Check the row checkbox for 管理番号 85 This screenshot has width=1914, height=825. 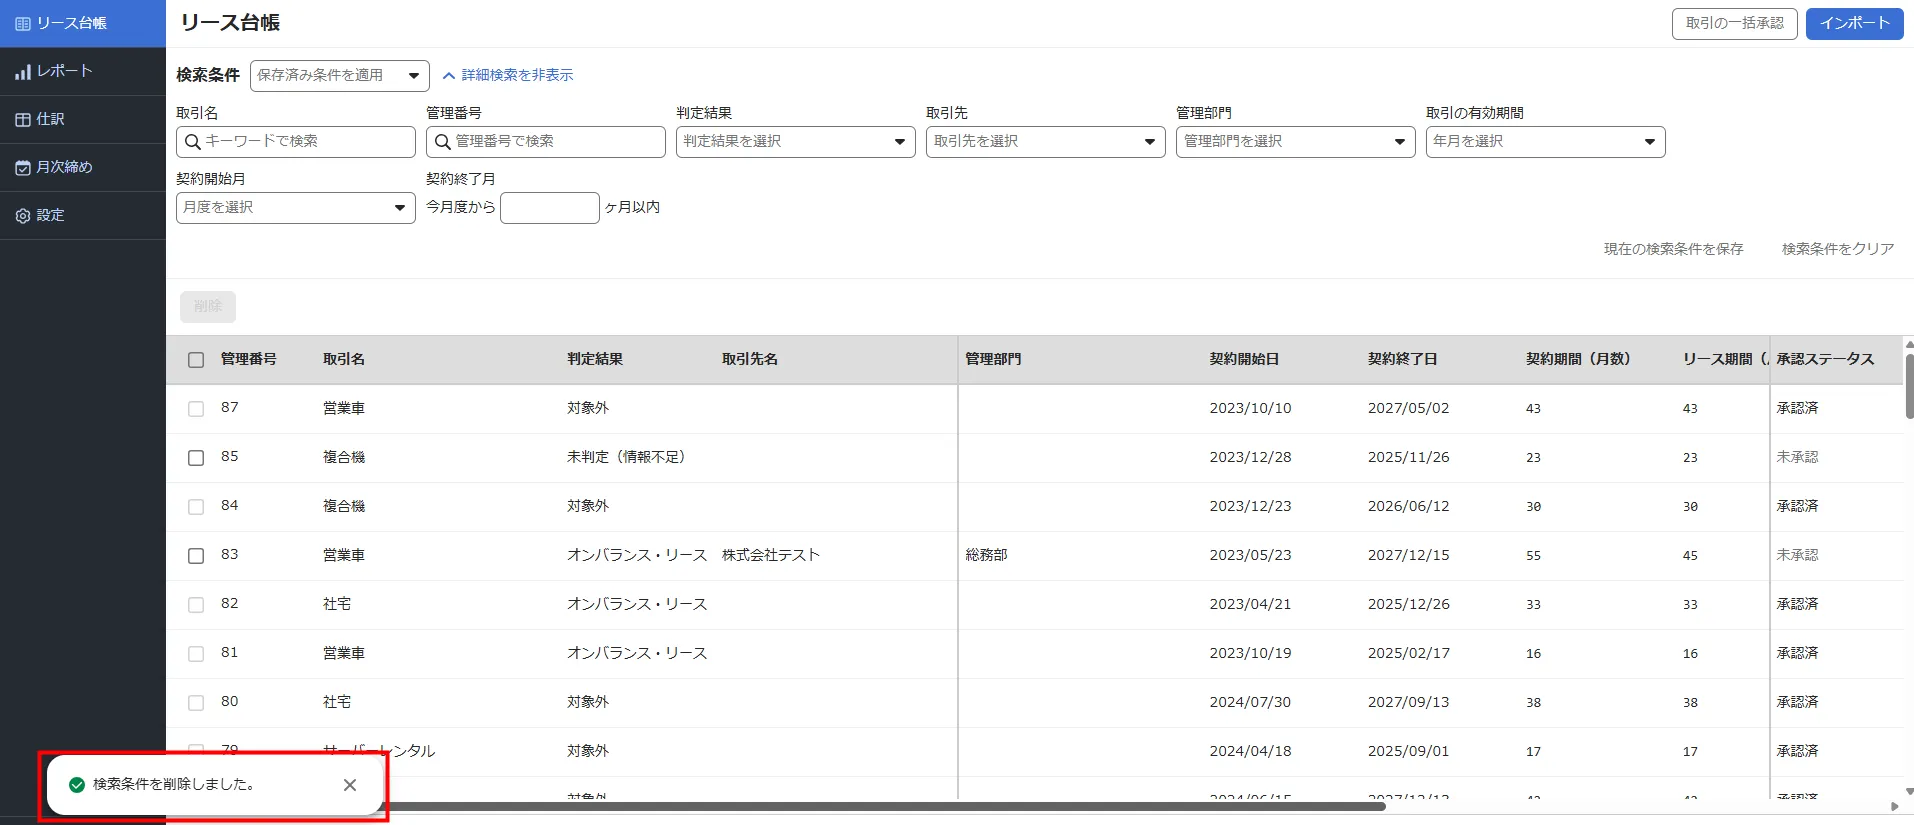point(196,458)
